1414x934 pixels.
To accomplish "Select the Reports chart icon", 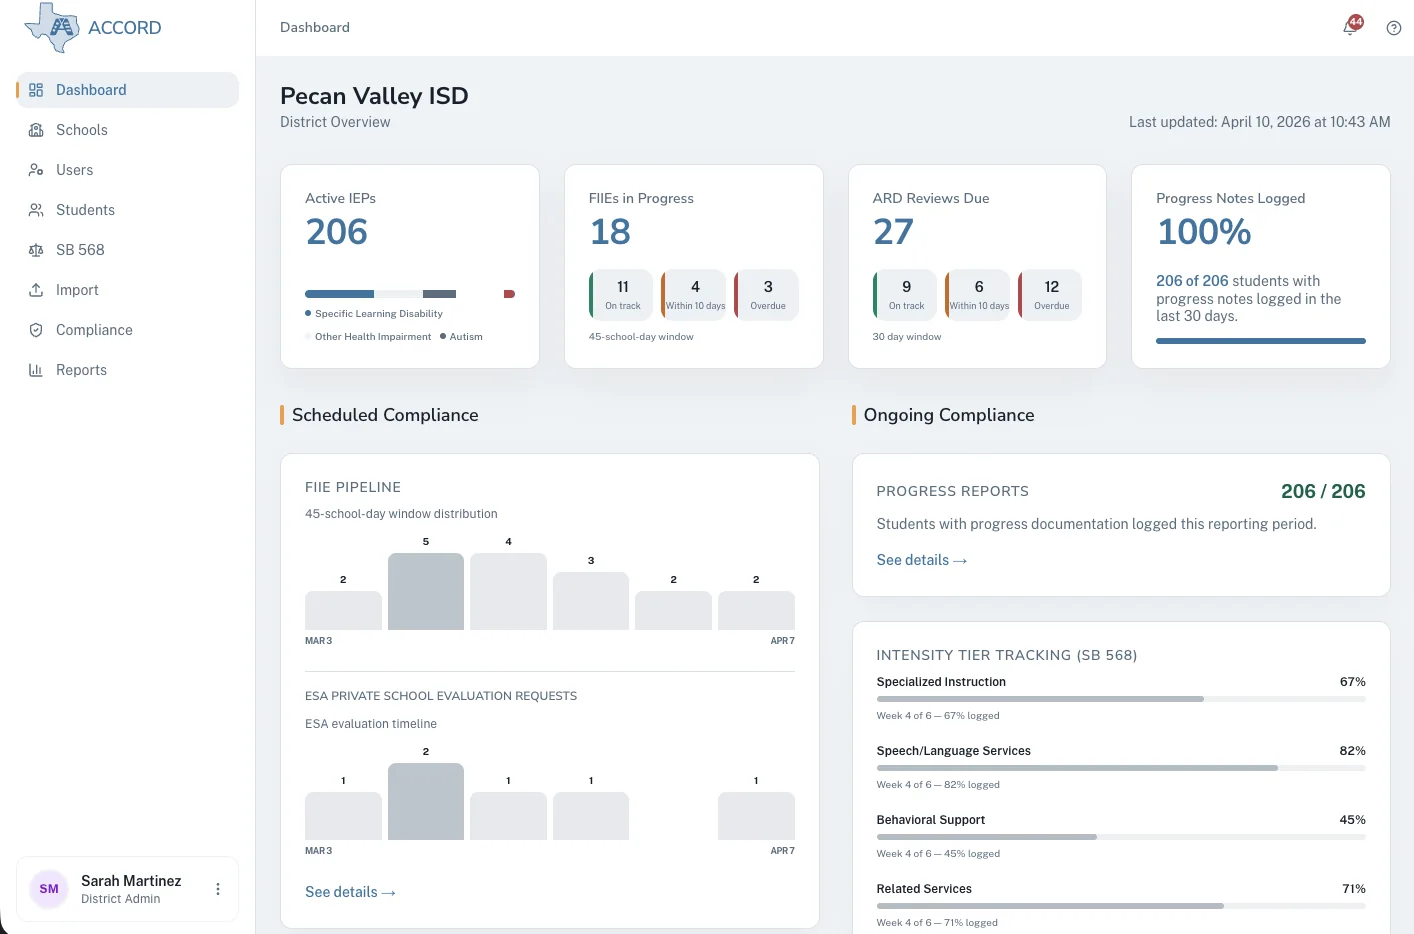I will tap(36, 370).
